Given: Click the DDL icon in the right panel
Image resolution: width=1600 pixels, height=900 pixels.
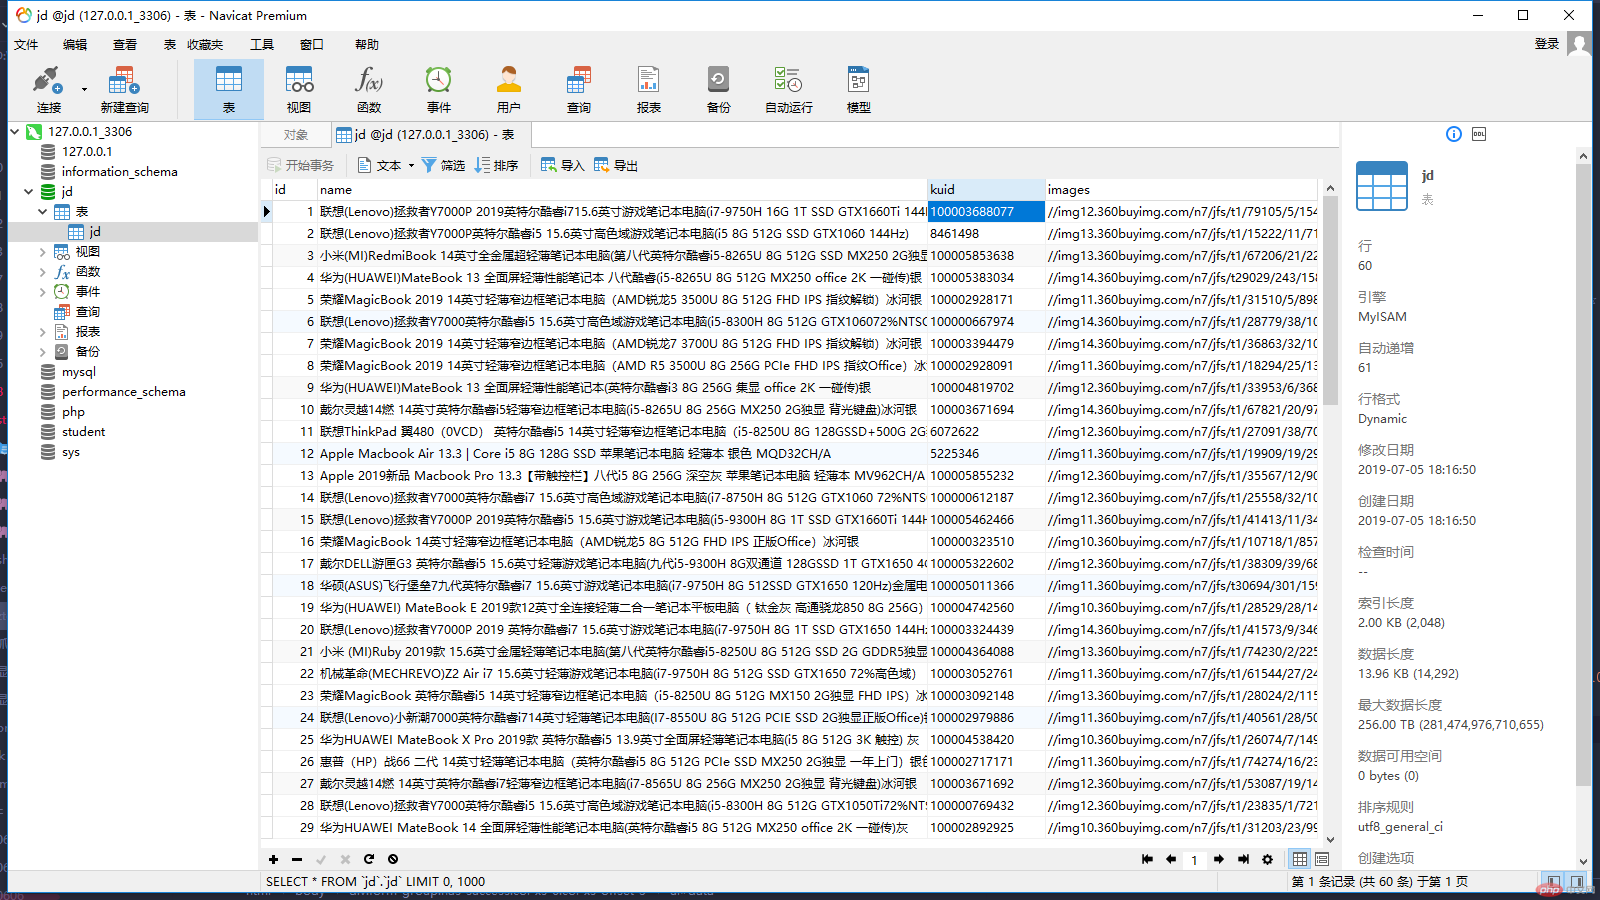Looking at the screenshot, I should coord(1479,134).
